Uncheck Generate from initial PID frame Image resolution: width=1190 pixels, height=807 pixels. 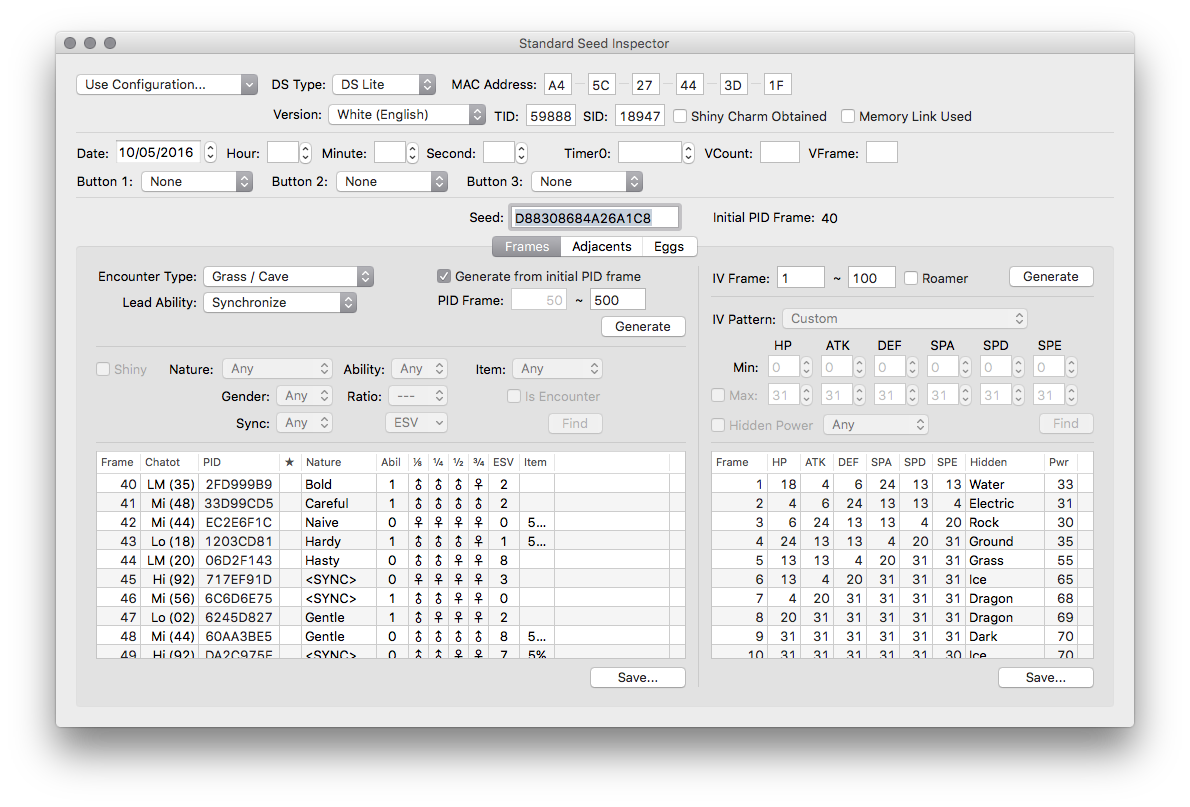pyautogui.click(x=444, y=276)
